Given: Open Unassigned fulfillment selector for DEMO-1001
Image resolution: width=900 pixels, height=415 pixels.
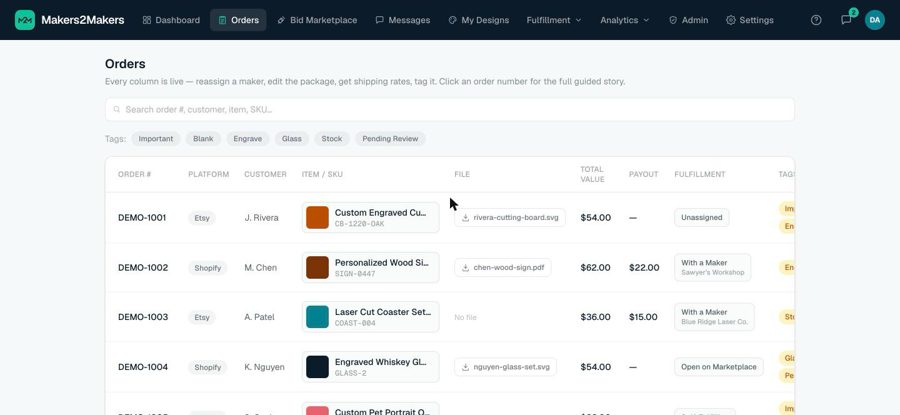Looking at the screenshot, I should coord(701,218).
